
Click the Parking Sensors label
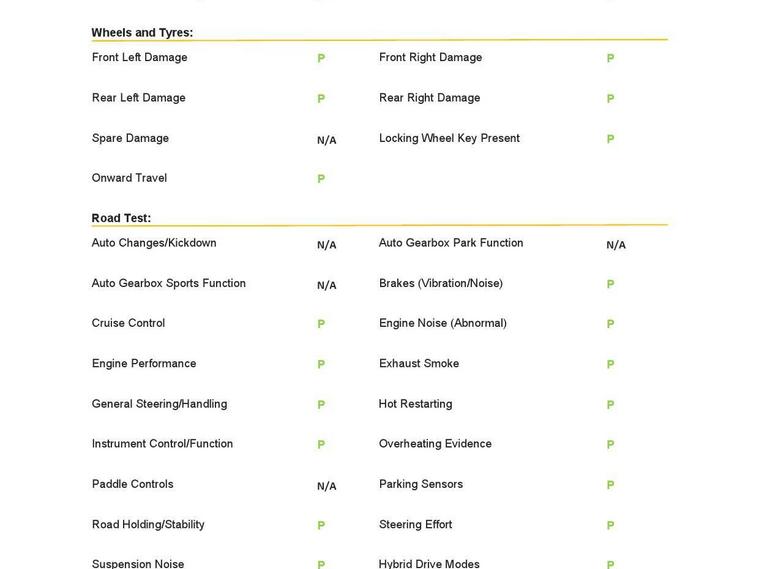(x=420, y=484)
